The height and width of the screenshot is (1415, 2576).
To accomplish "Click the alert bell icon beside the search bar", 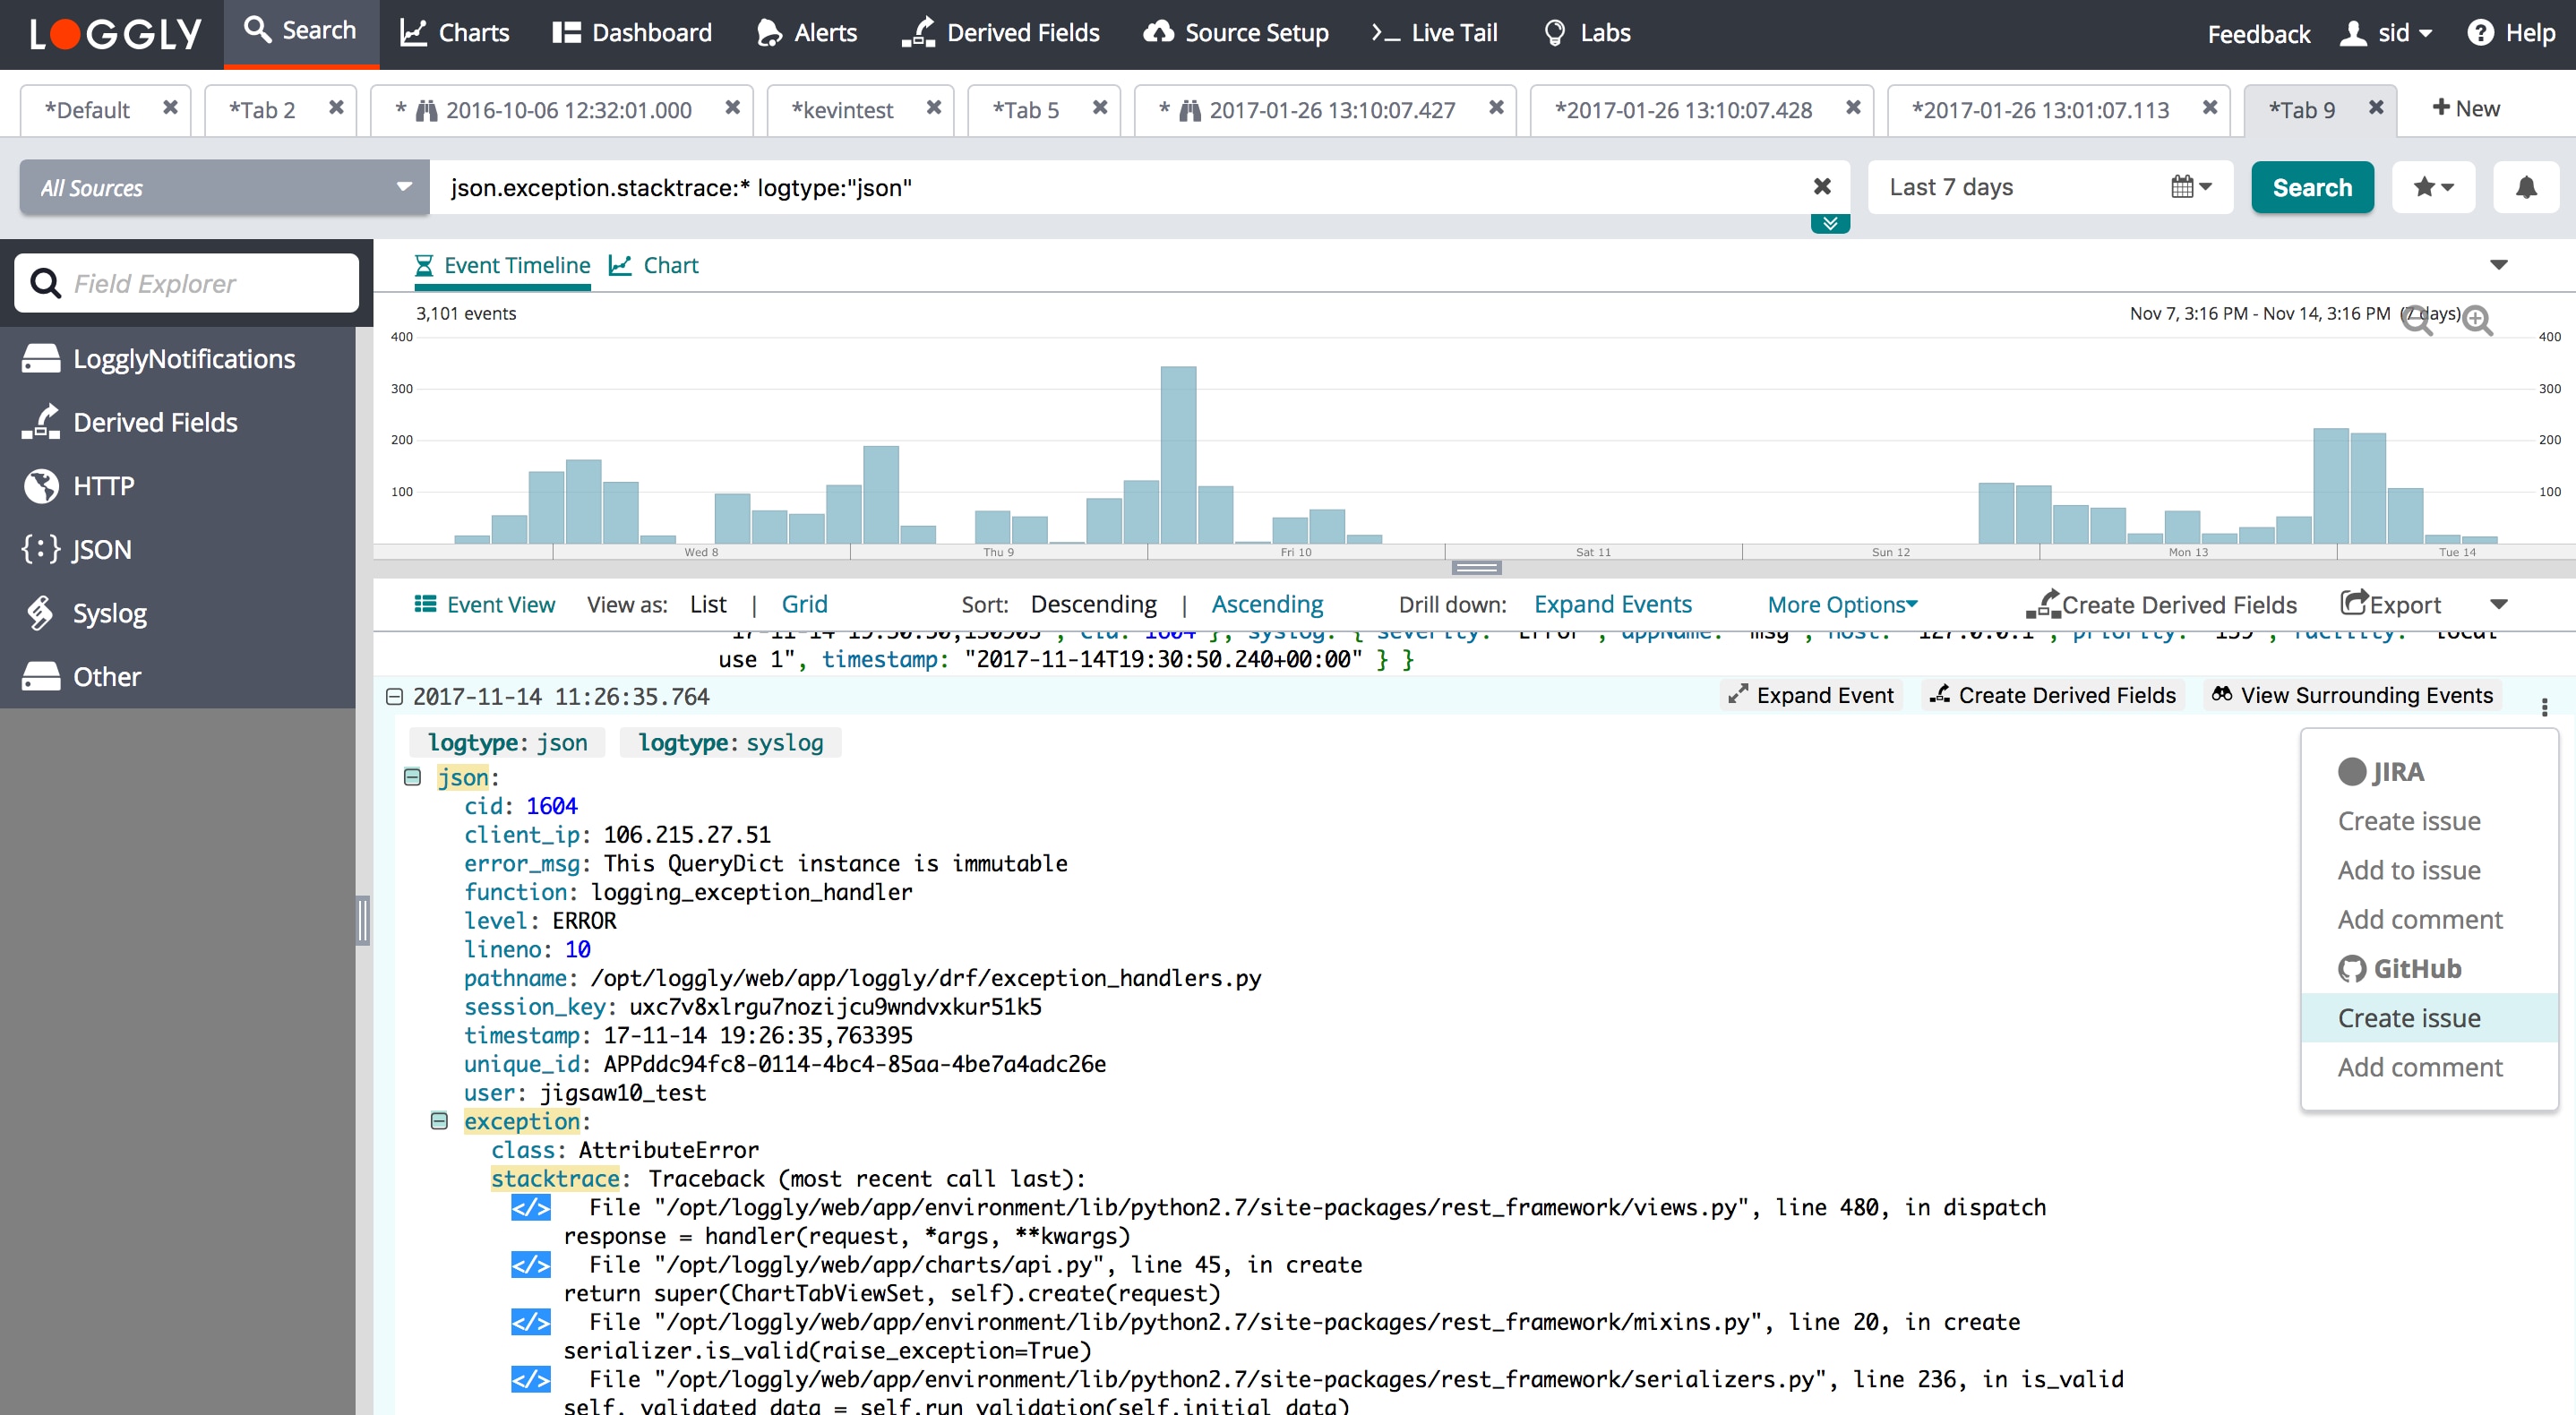I will pos(2525,187).
